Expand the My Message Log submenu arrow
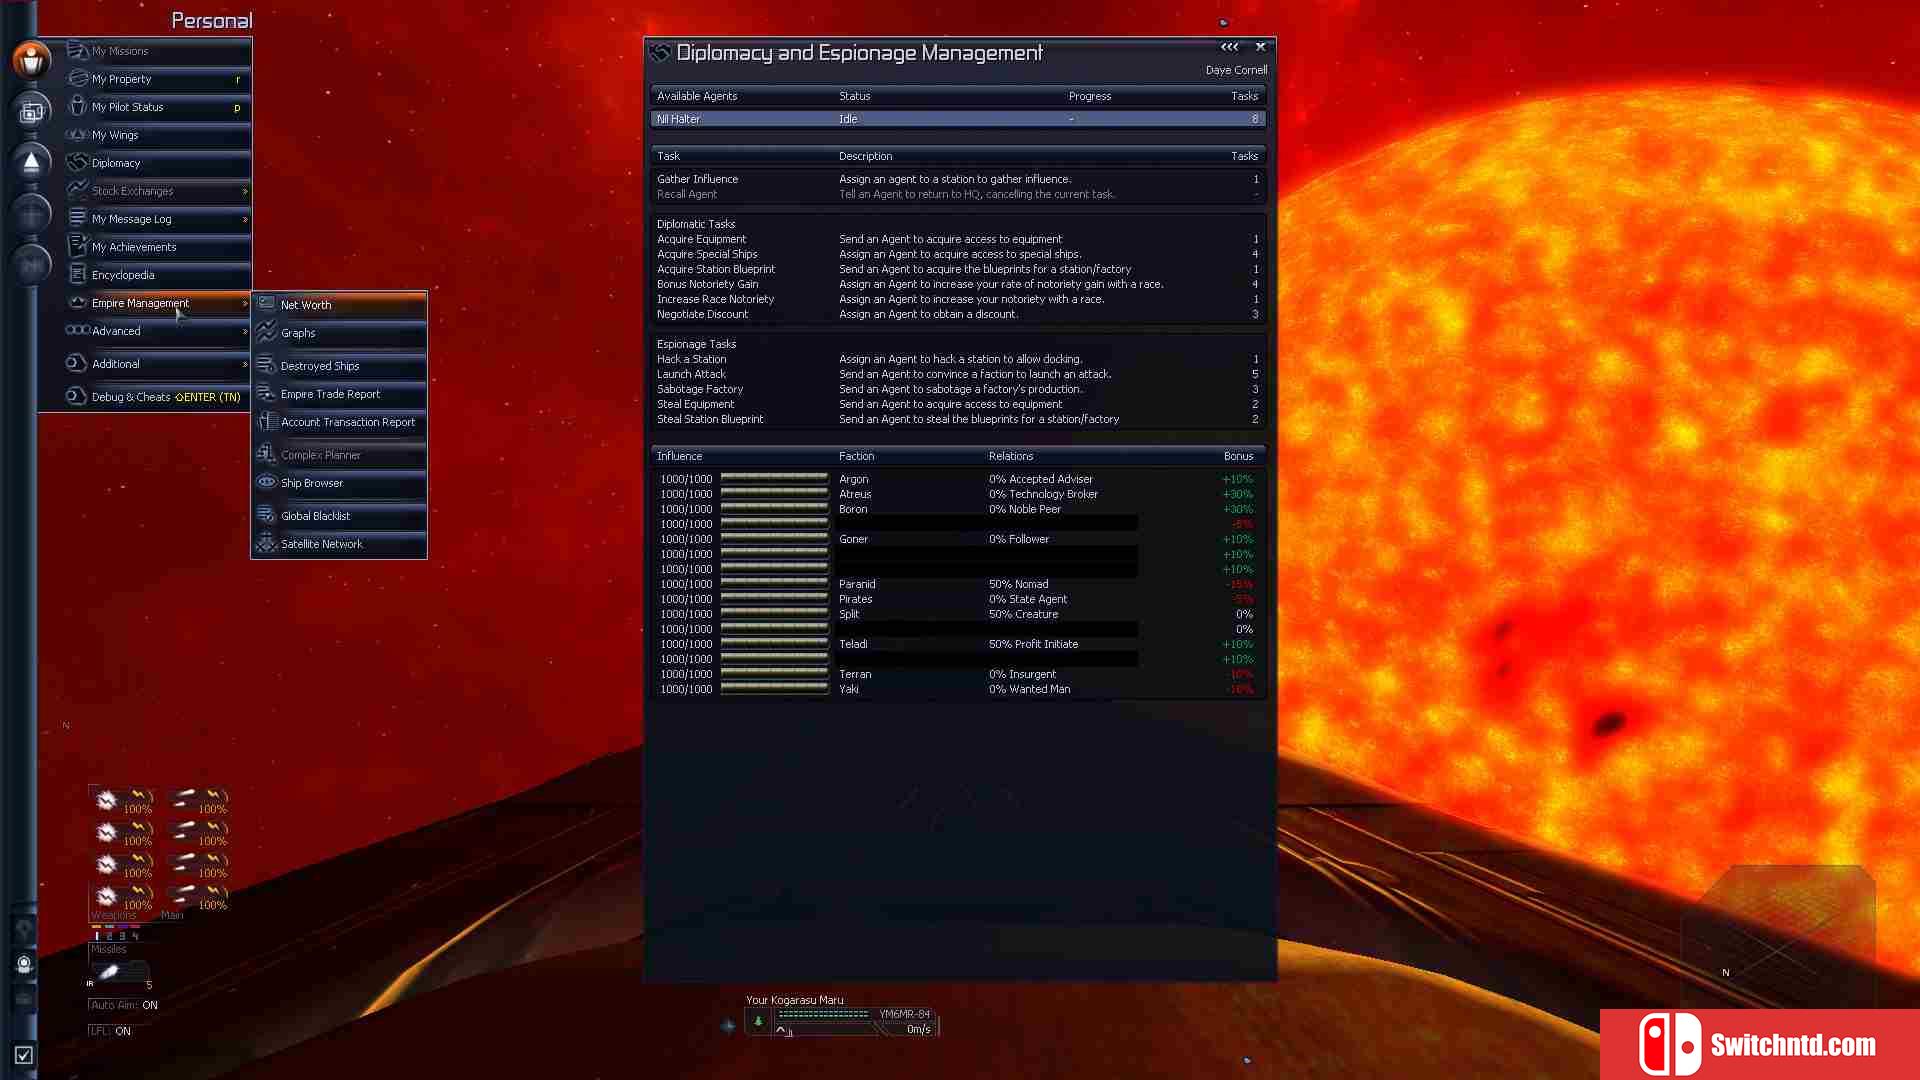 click(x=244, y=219)
